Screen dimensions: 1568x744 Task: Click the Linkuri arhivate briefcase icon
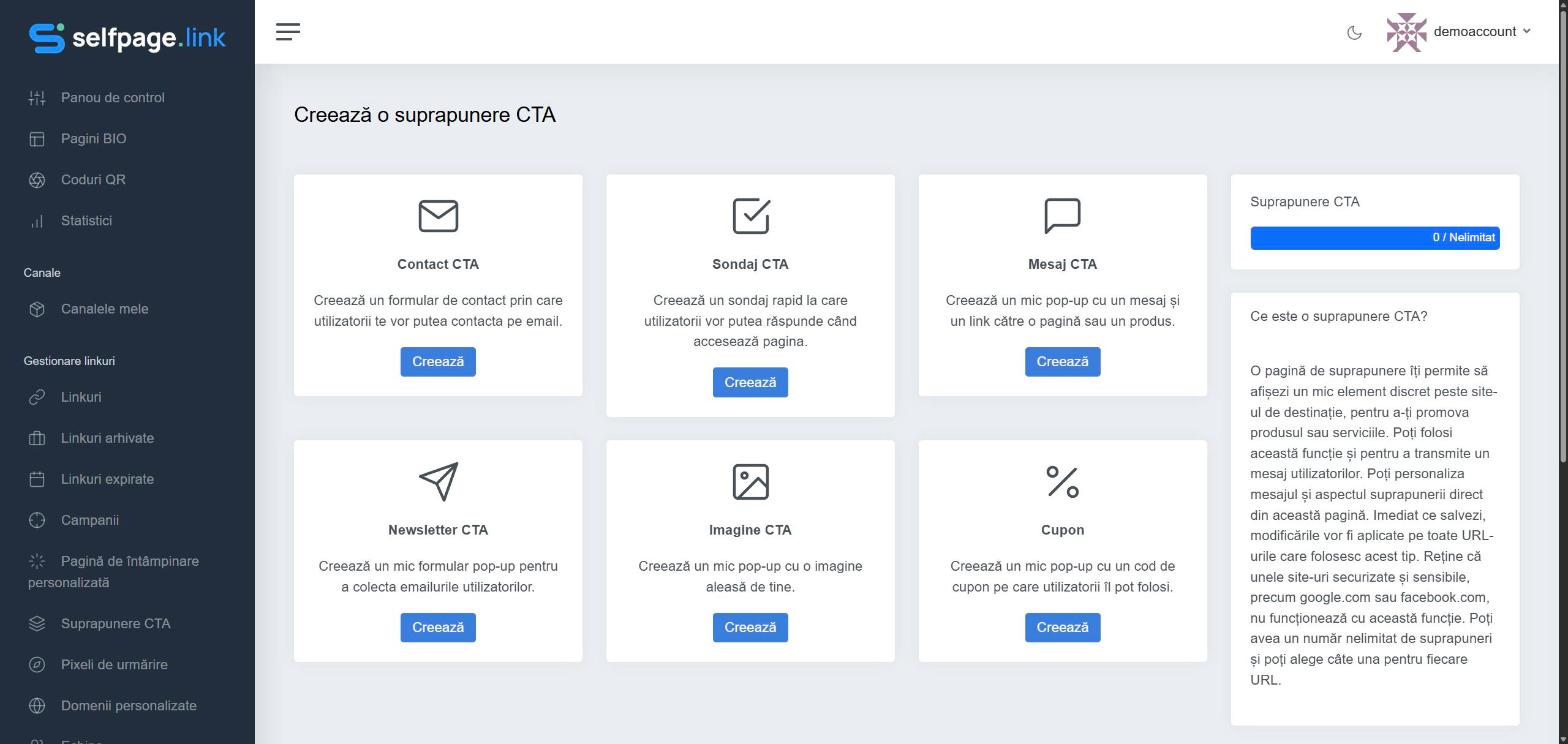point(37,438)
